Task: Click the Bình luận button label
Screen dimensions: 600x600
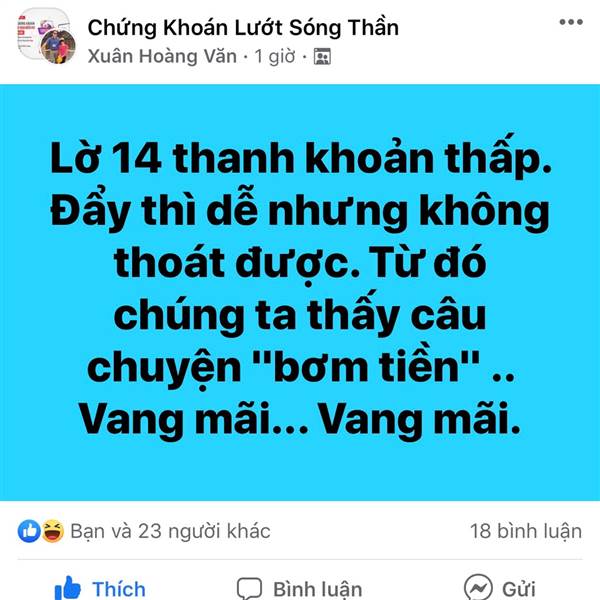Action: click(317, 590)
